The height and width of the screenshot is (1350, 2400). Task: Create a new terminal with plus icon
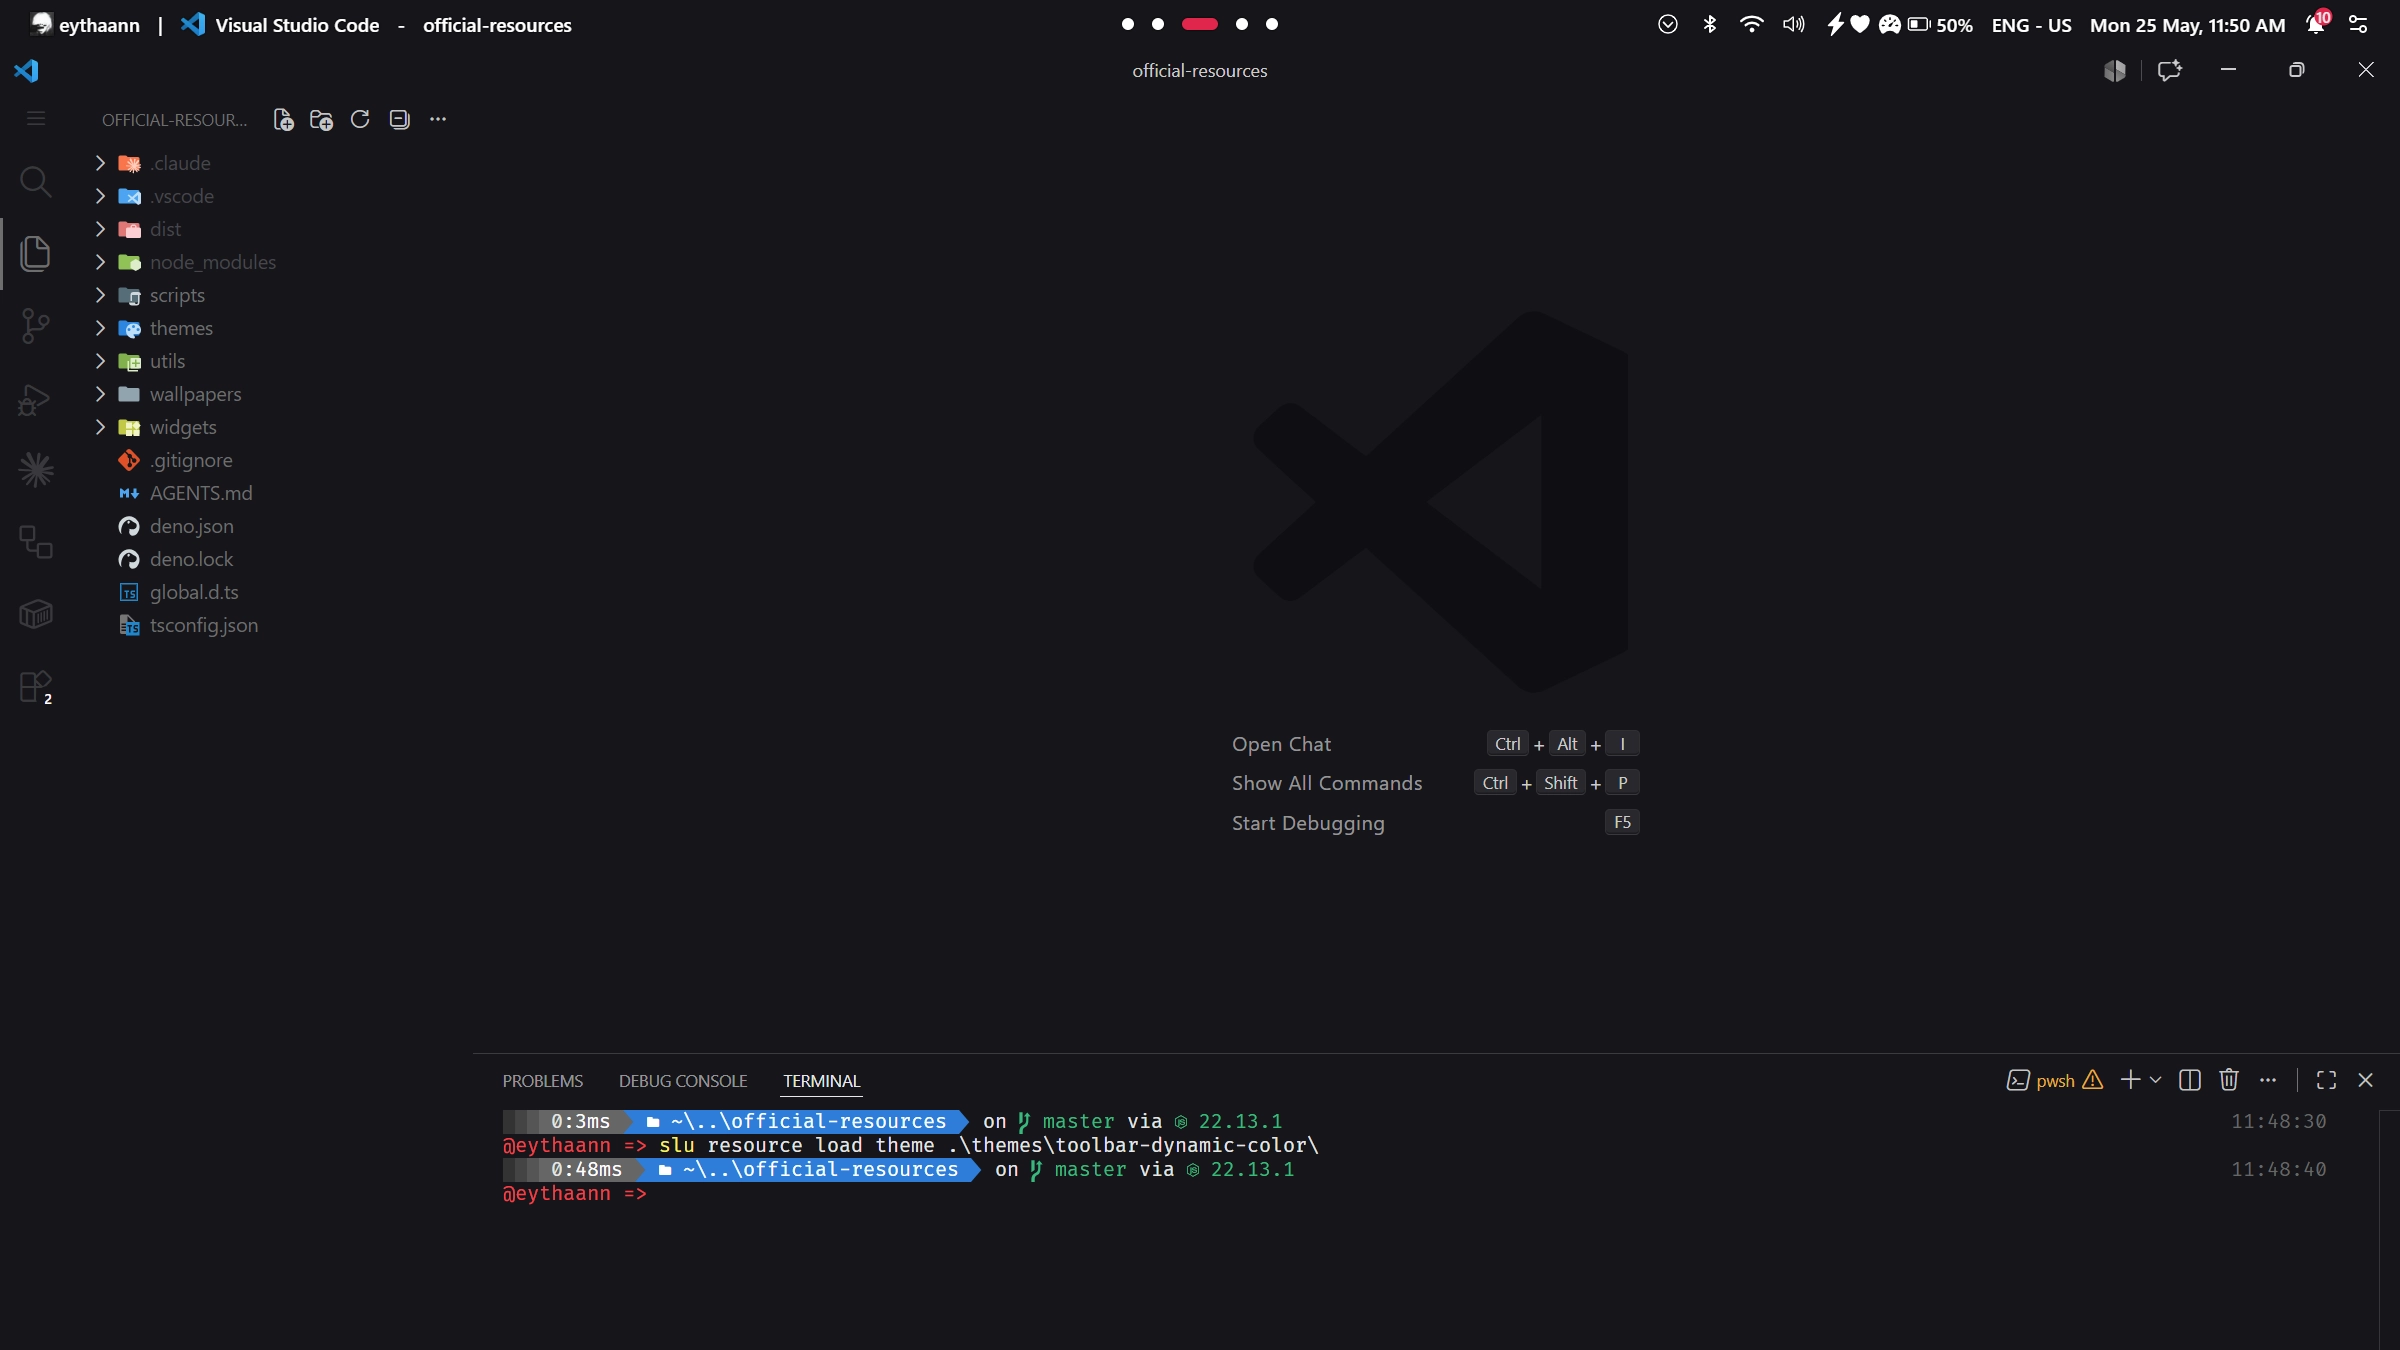click(x=2130, y=1080)
